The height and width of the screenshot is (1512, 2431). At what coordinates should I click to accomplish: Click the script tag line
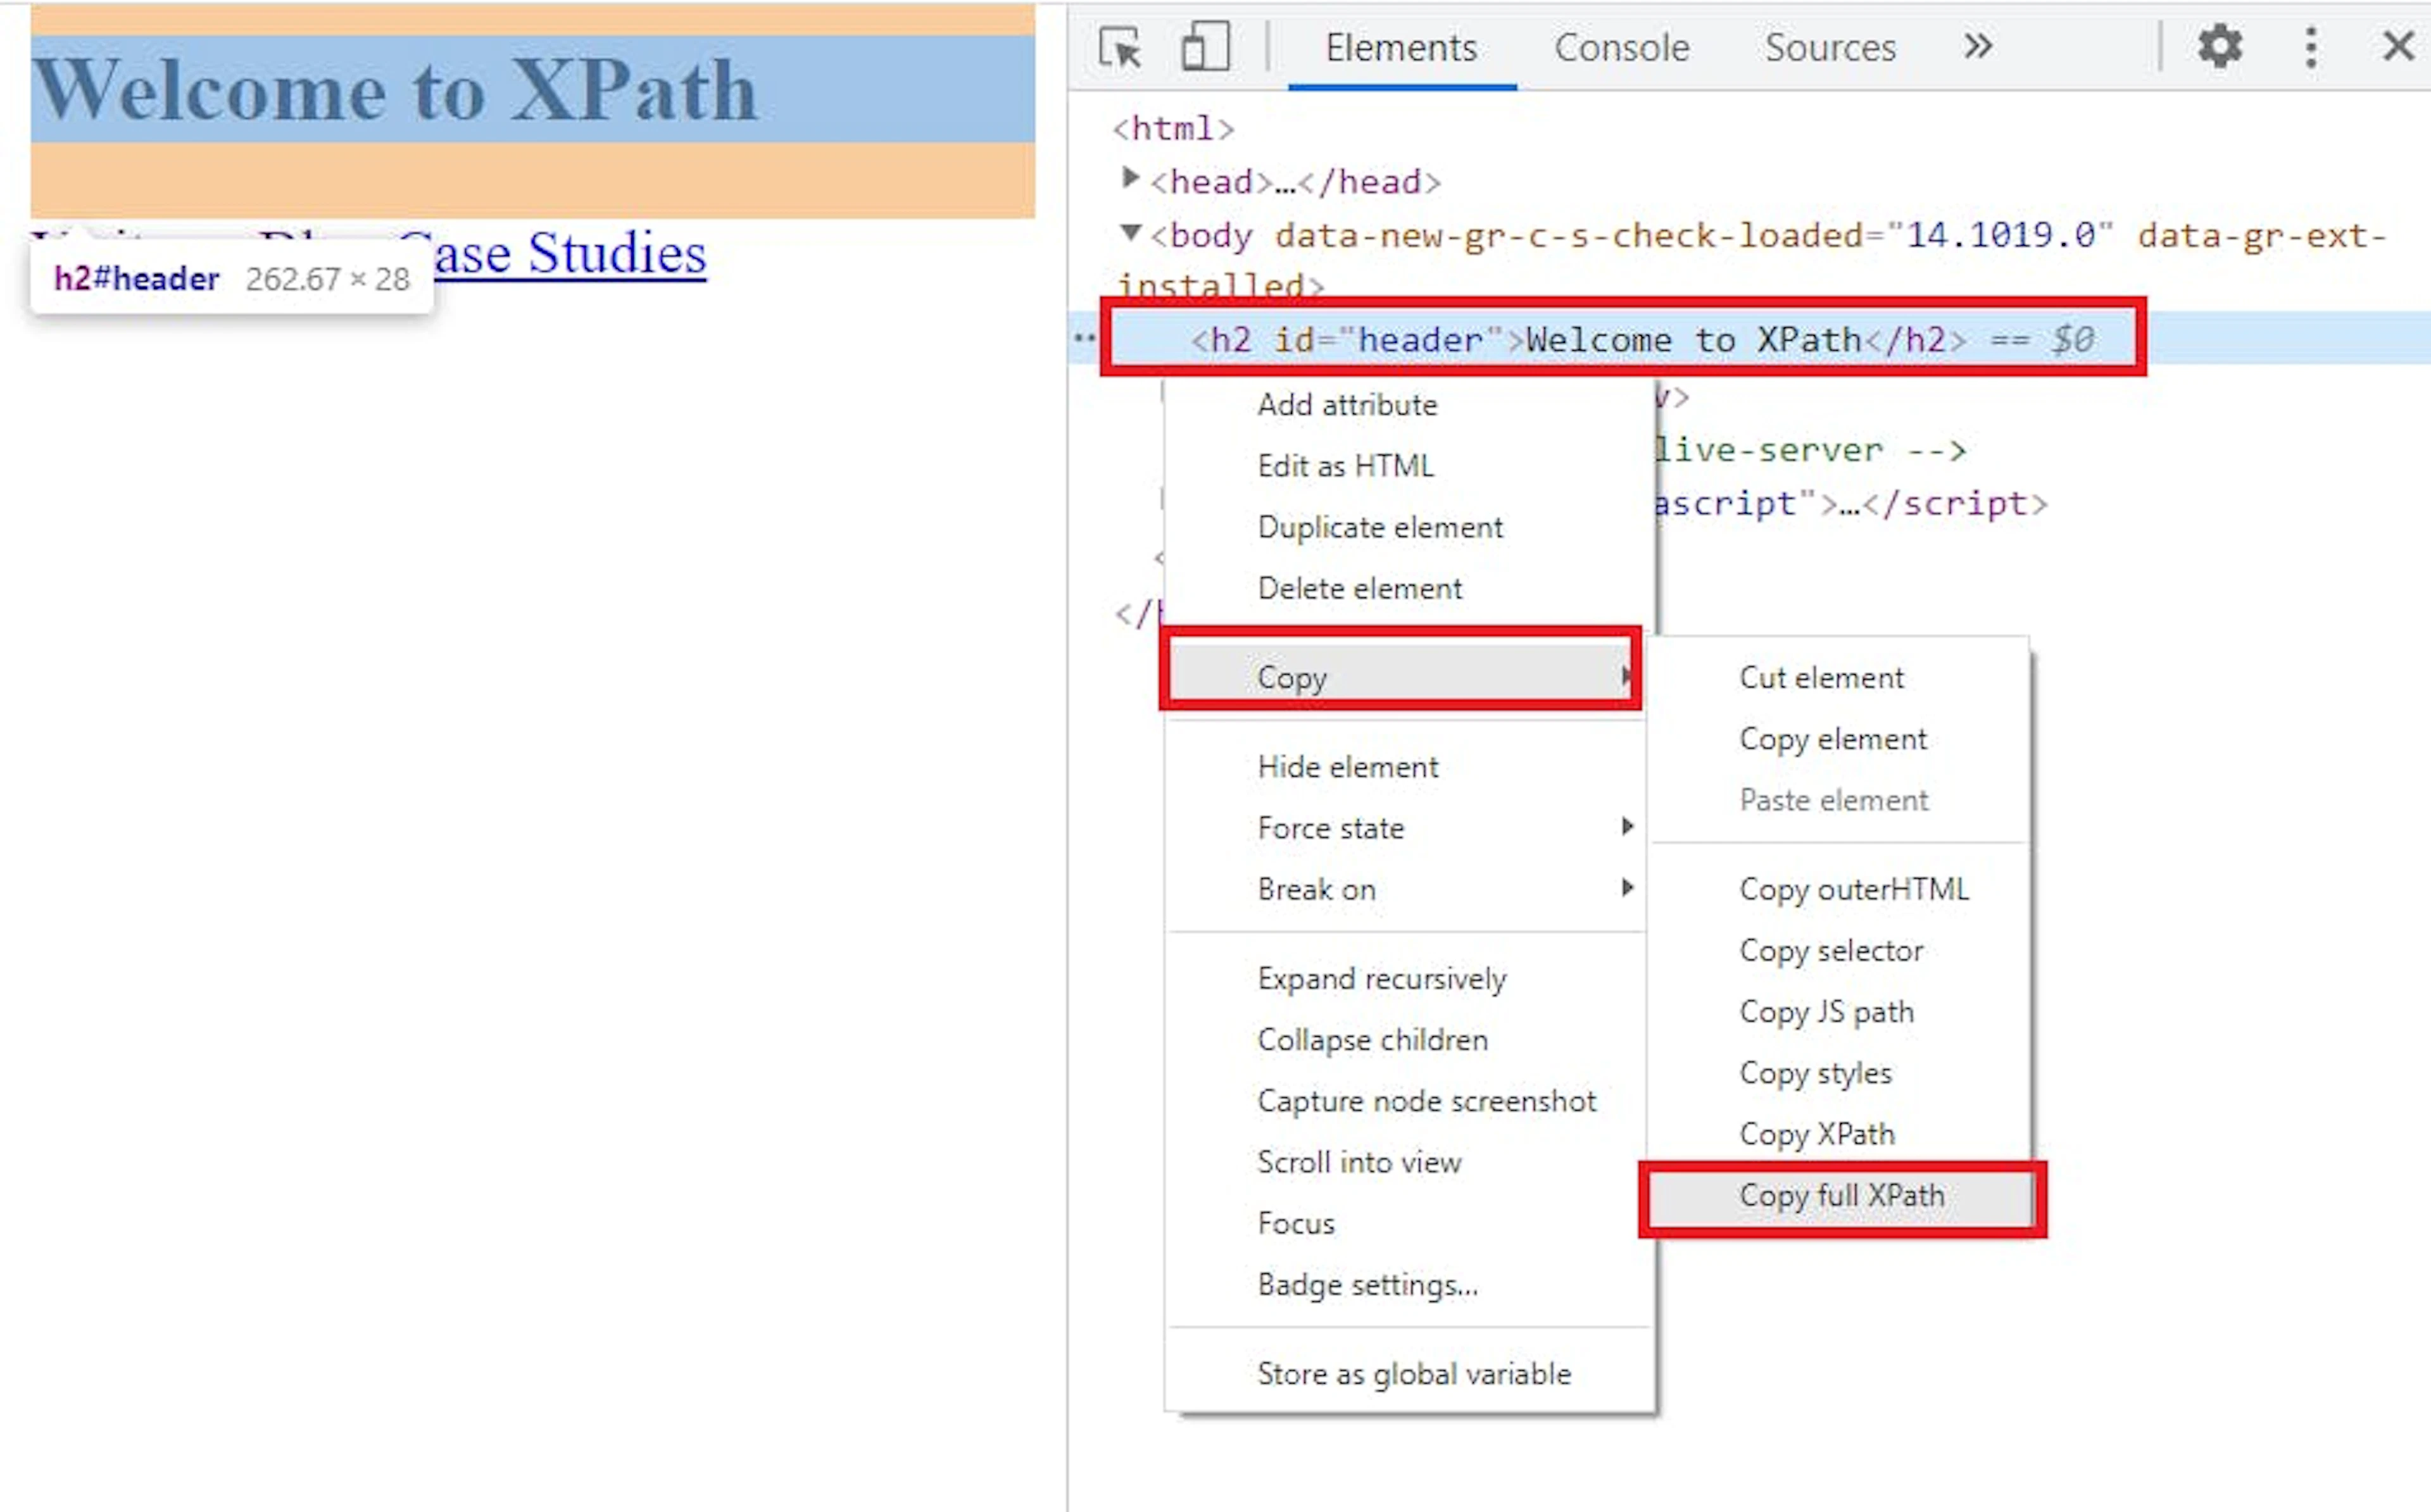1851,504
